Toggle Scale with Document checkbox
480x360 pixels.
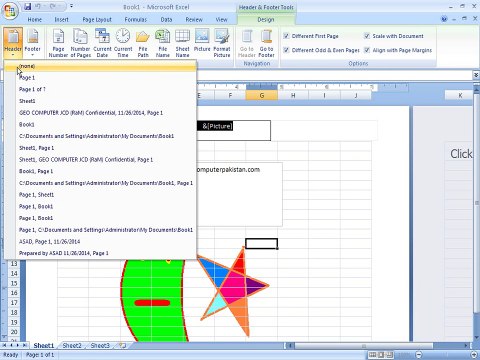coord(367,36)
